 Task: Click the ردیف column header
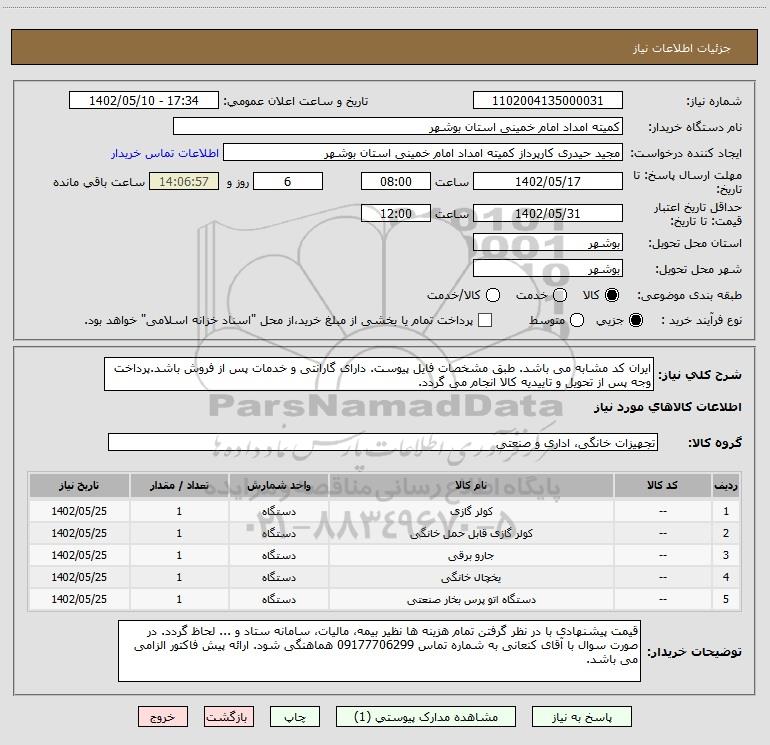coord(726,485)
